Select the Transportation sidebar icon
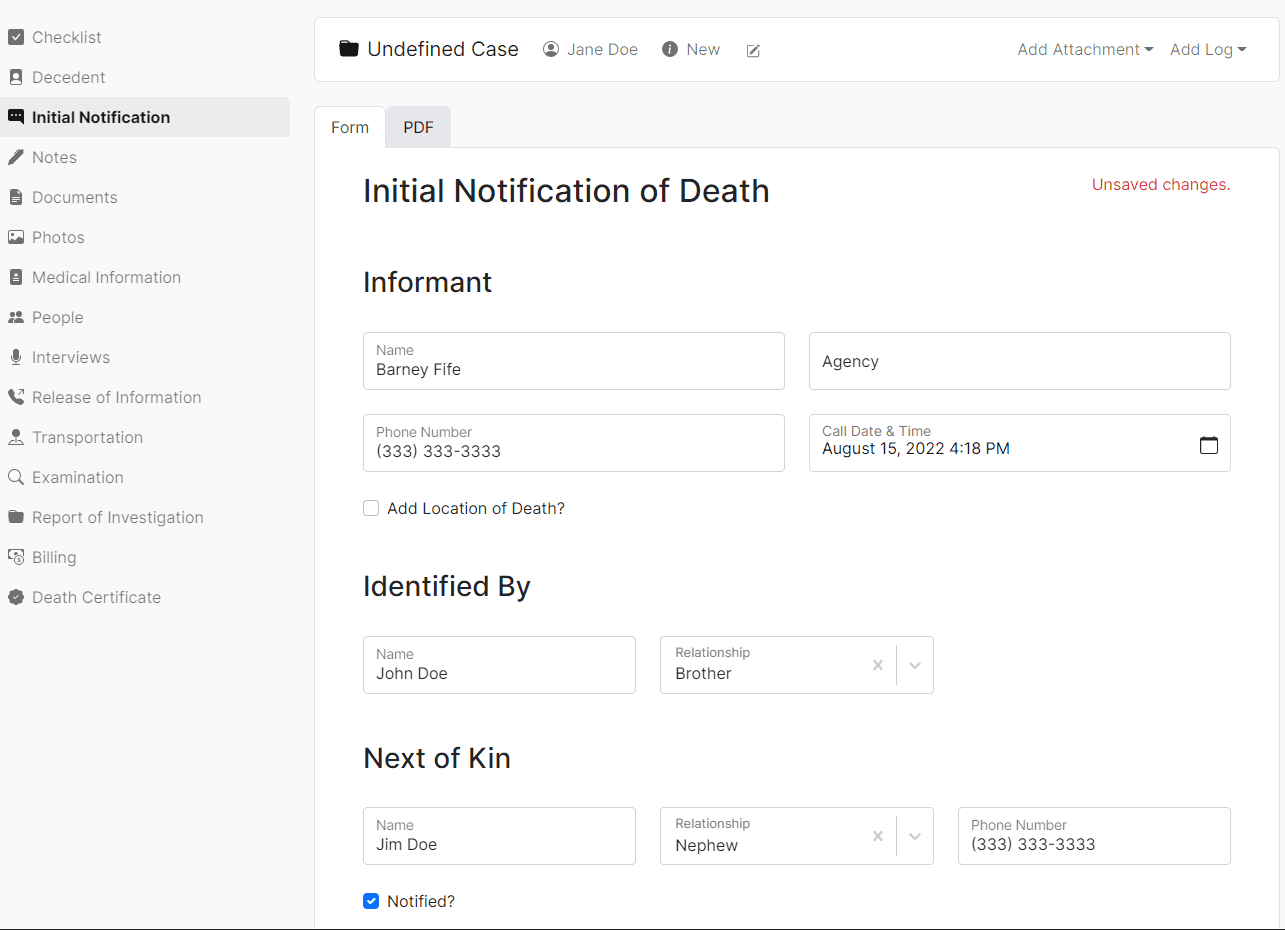 16,437
